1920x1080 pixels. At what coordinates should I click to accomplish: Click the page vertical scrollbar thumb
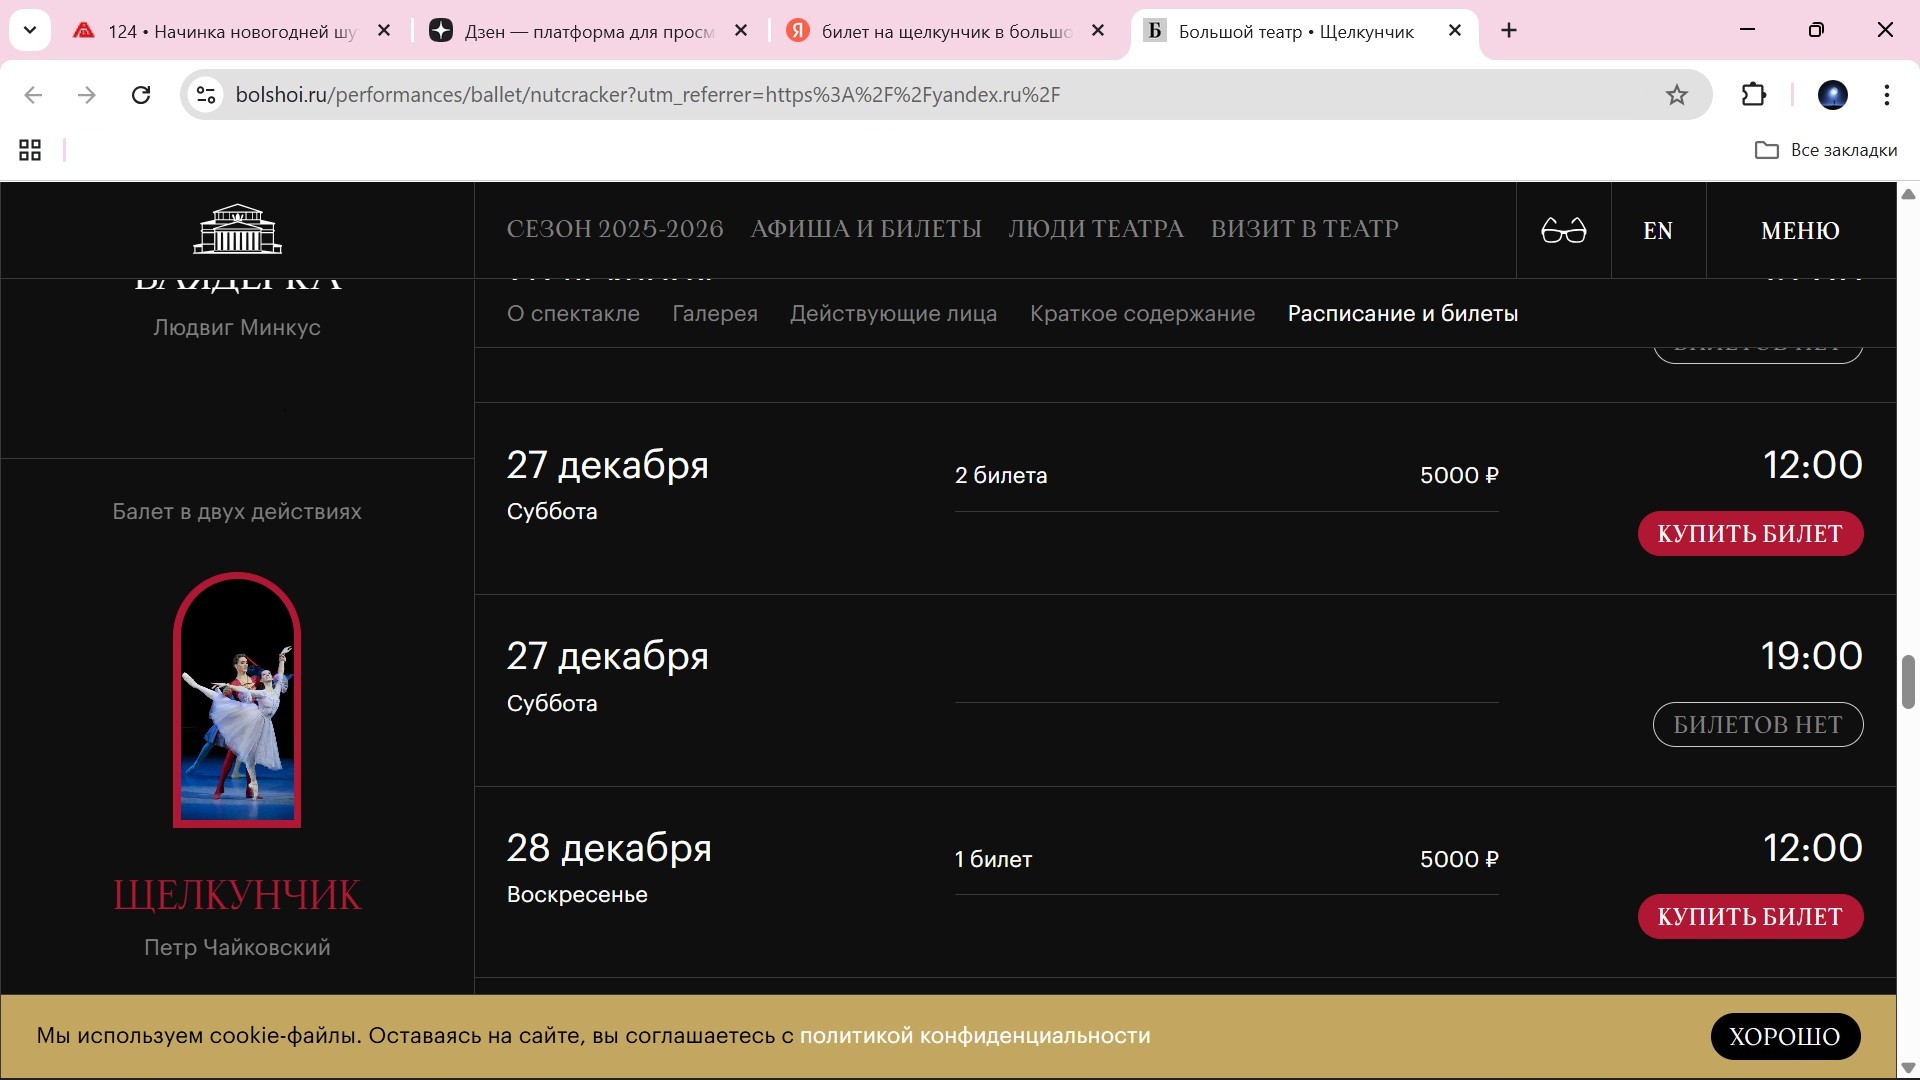(1908, 682)
